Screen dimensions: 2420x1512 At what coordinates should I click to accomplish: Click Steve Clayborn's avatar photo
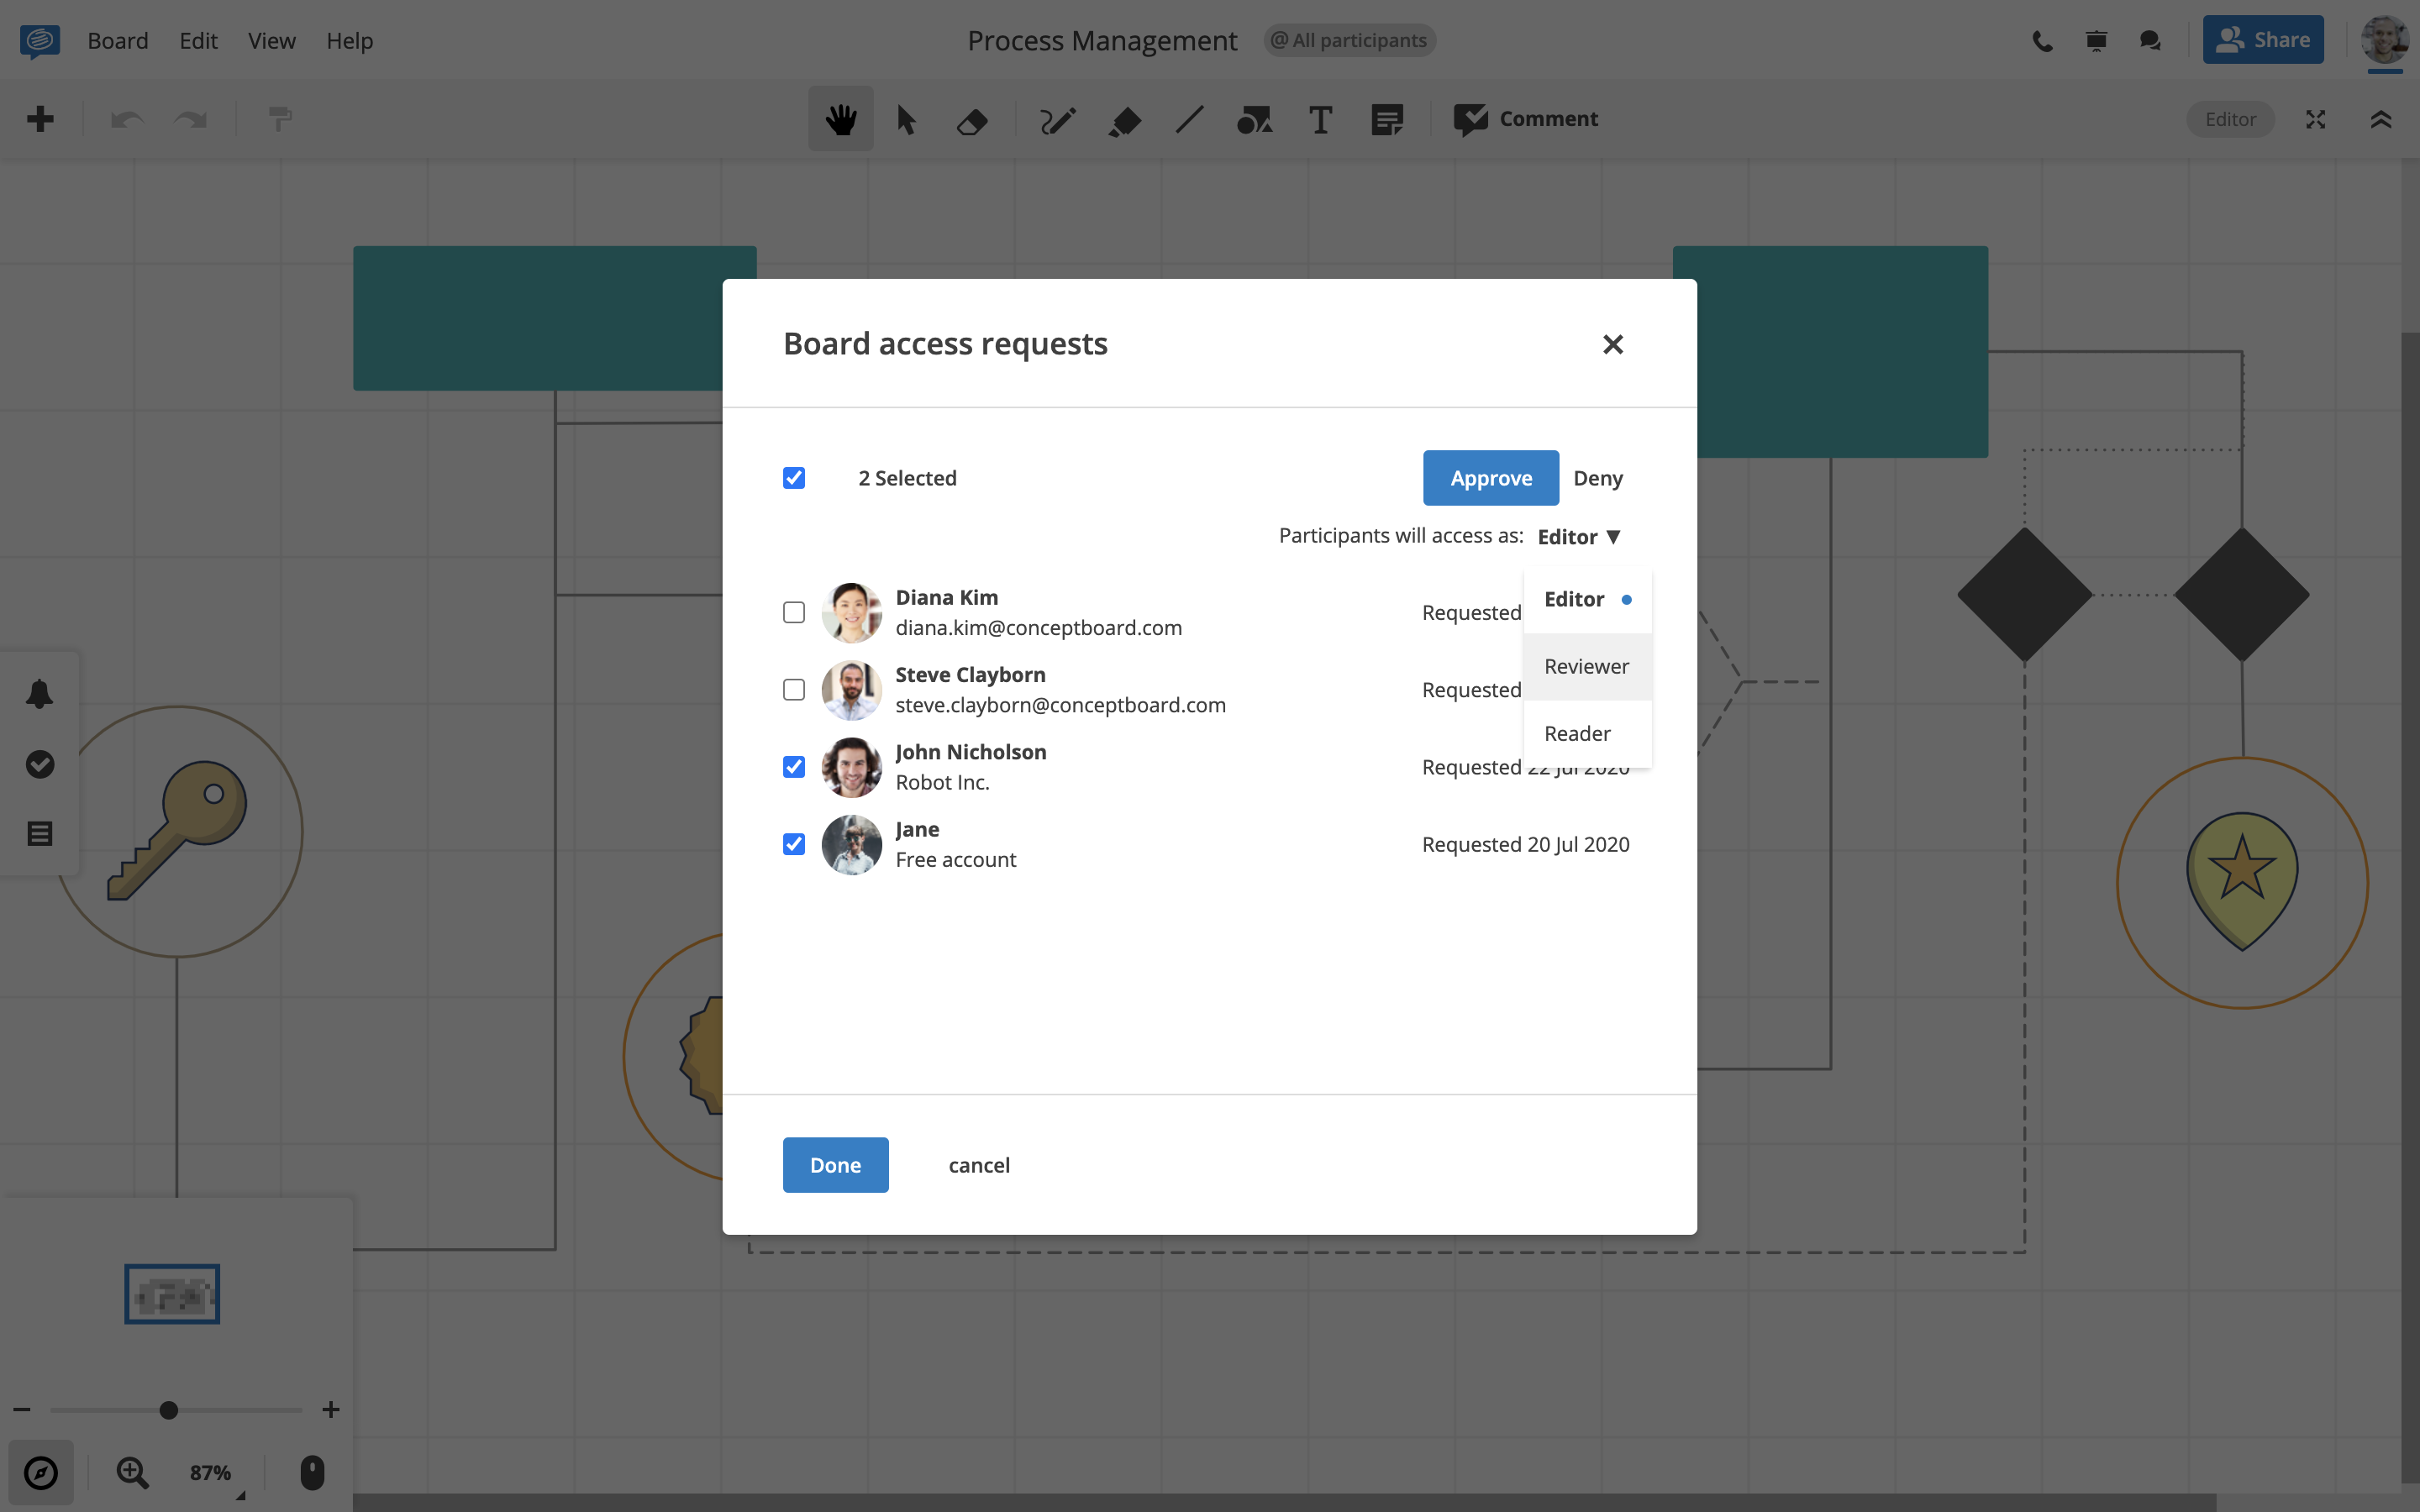point(851,690)
